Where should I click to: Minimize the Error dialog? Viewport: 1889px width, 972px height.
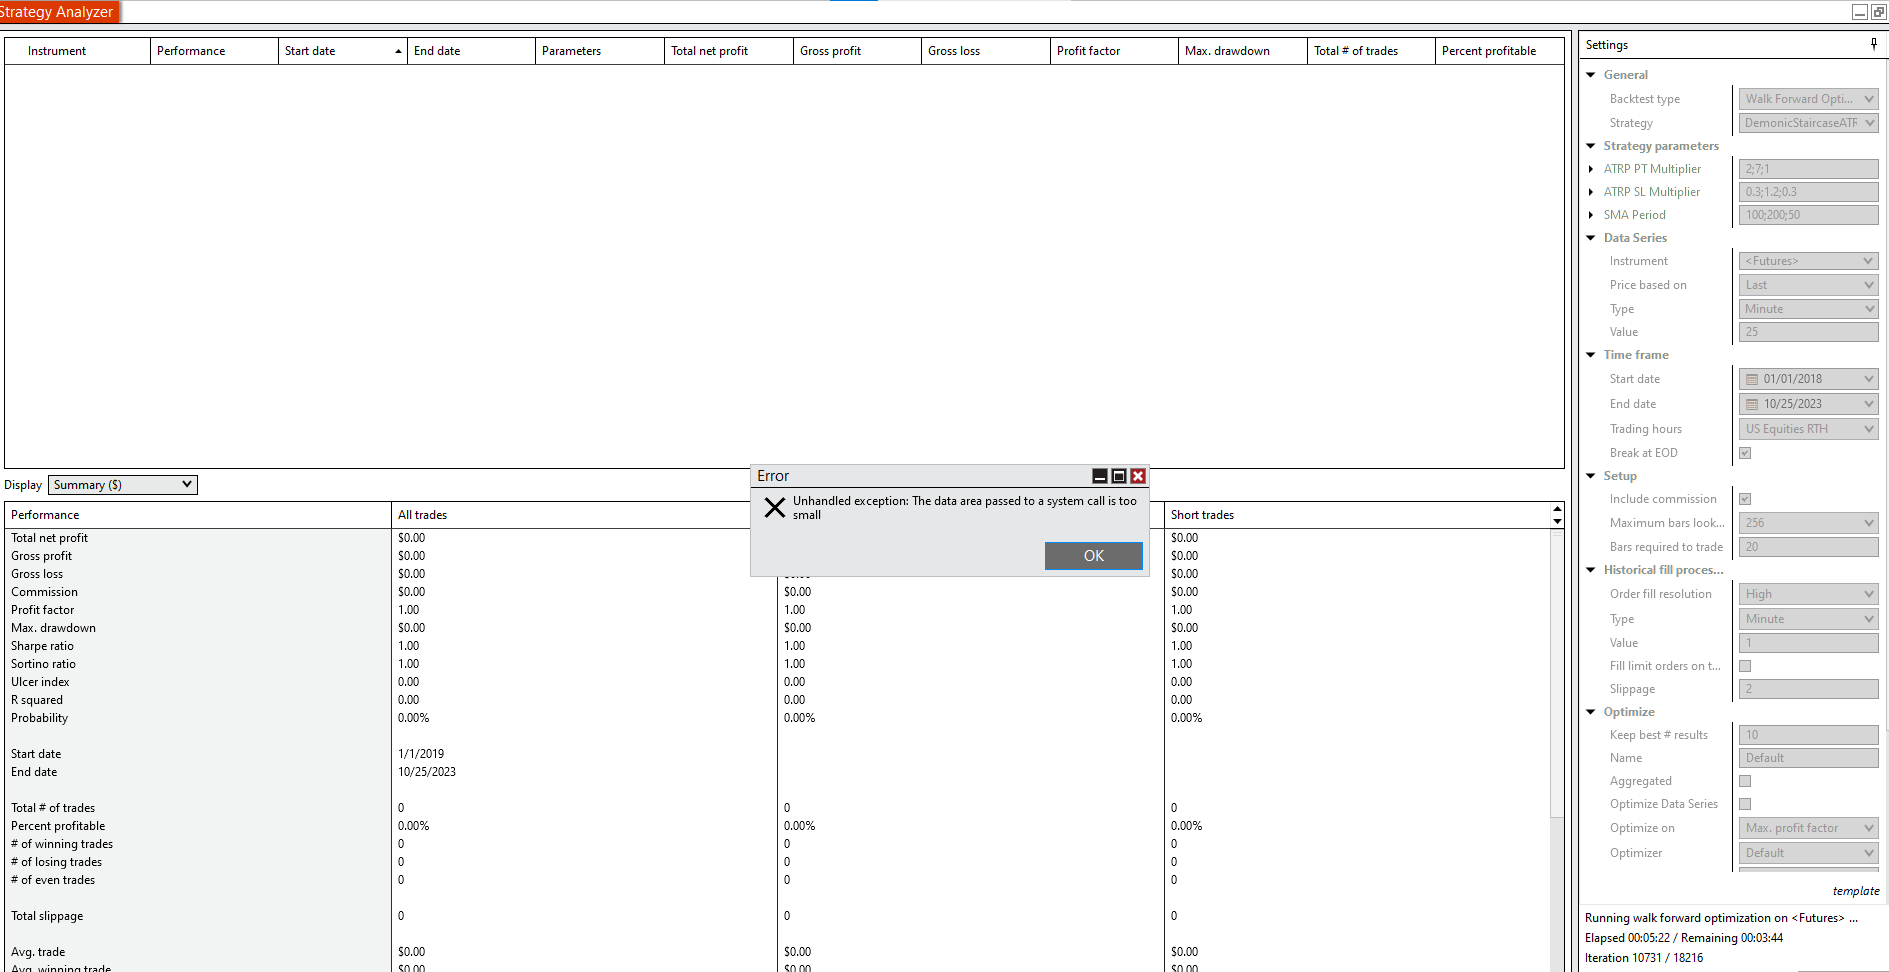pos(1100,476)
